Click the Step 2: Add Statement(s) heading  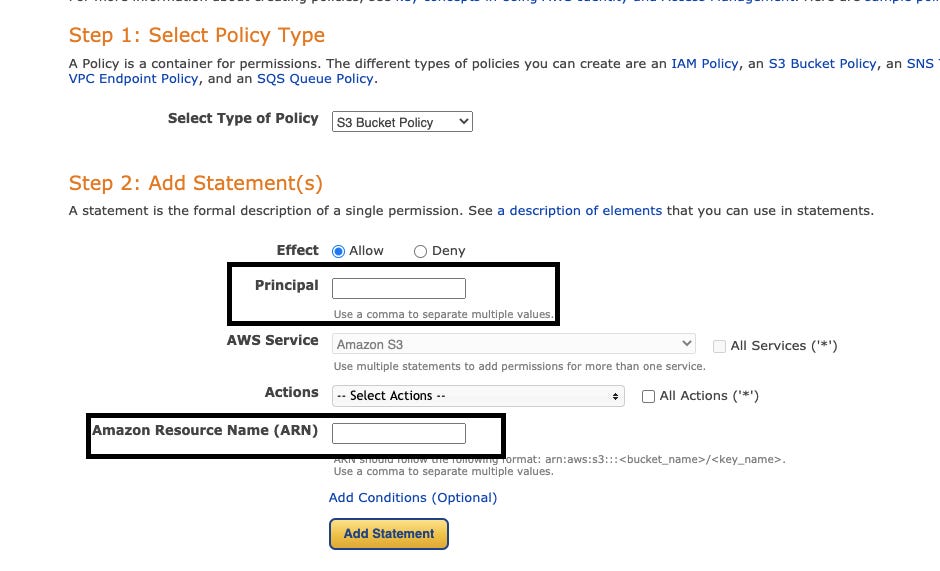195,183
